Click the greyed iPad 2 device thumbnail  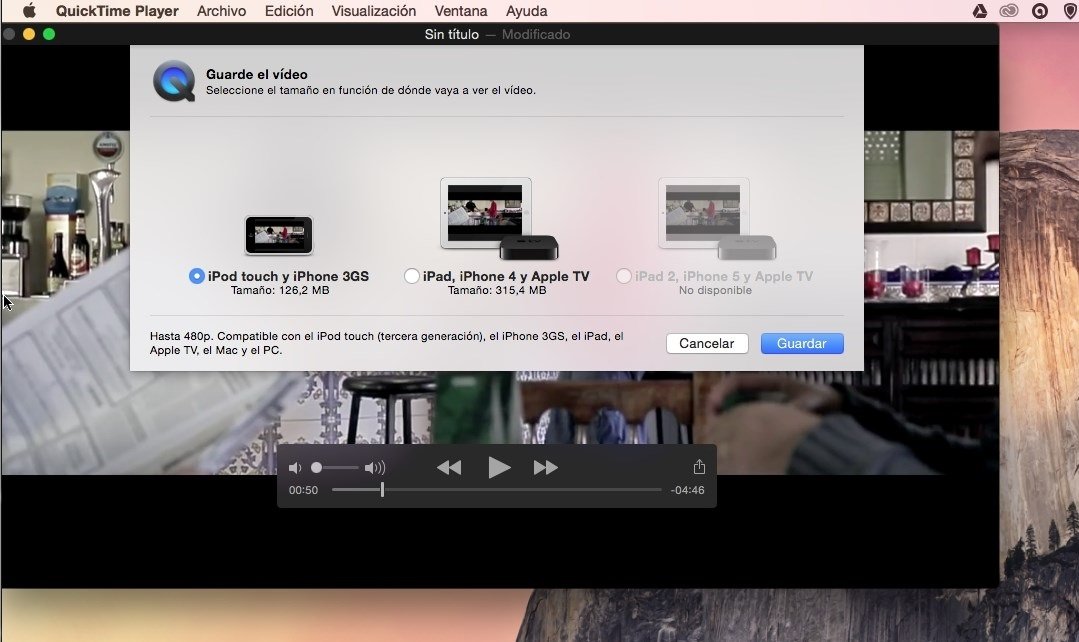pos(717,219)
